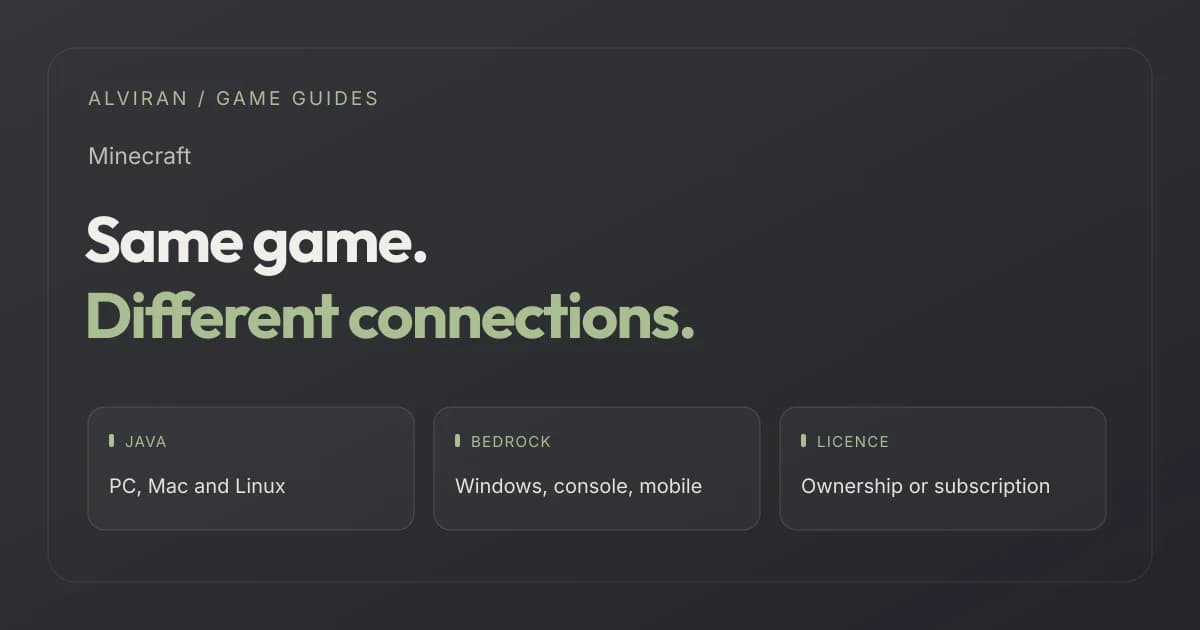
Task: Select the "JAVA" card label
Action: [146, 442]
